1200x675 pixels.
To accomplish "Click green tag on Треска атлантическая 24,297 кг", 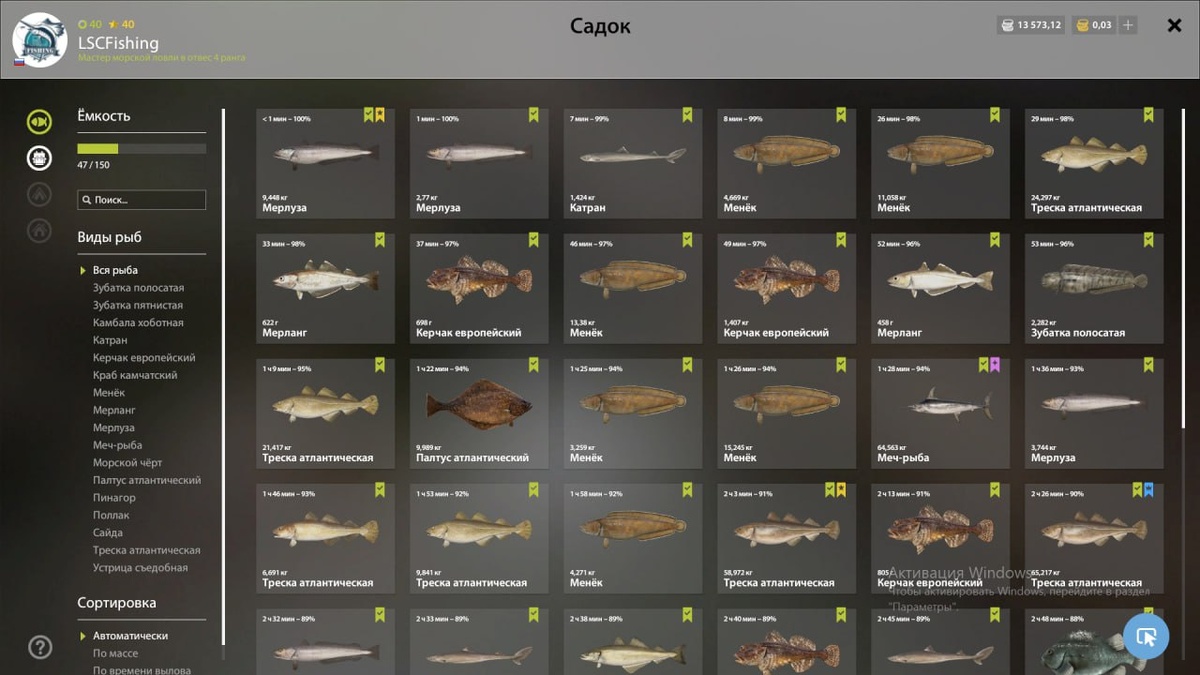I will (1149, 115).
